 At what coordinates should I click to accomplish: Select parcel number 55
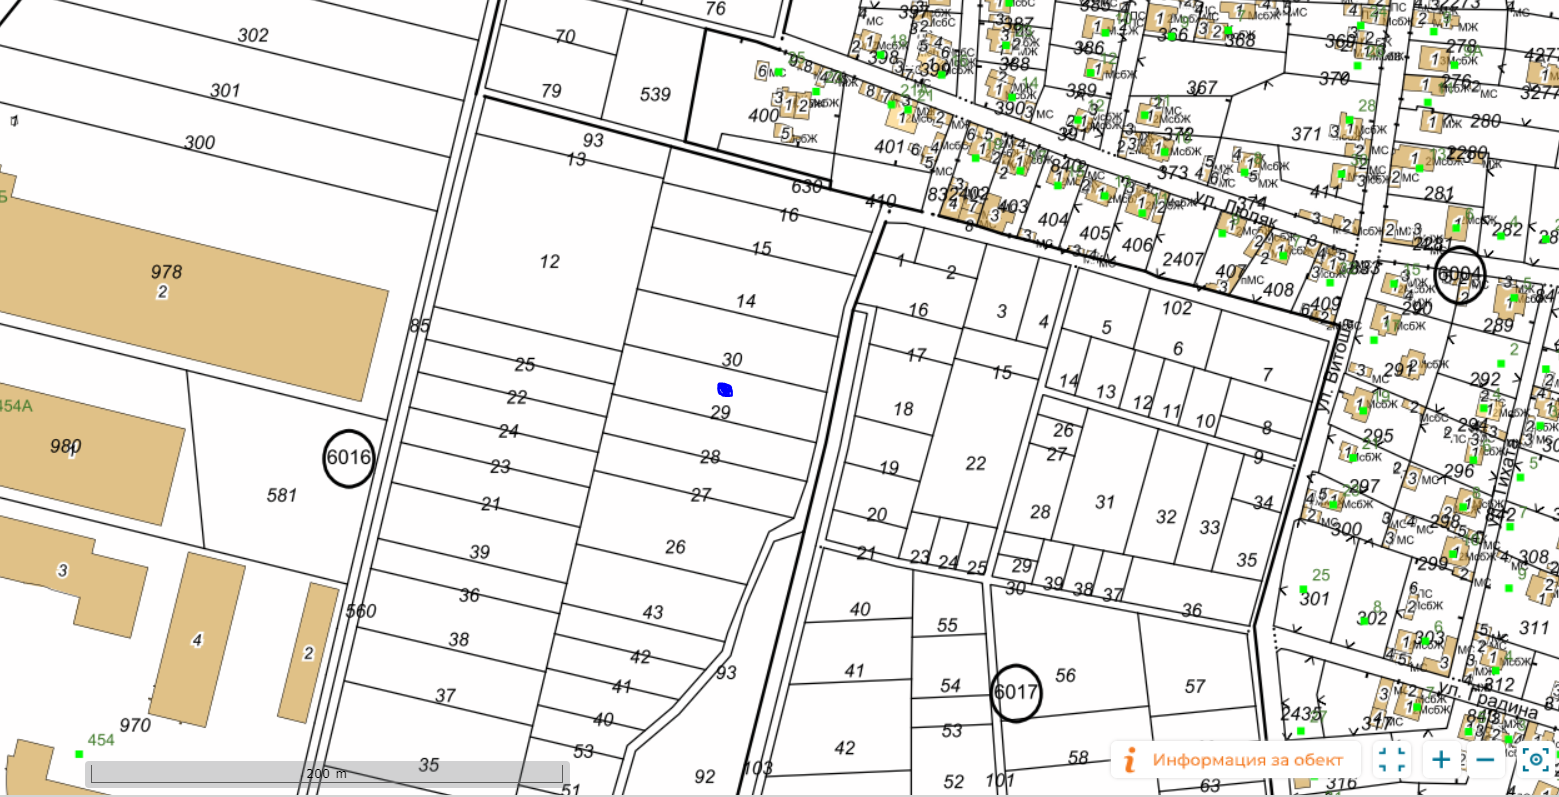pos(948,625)
